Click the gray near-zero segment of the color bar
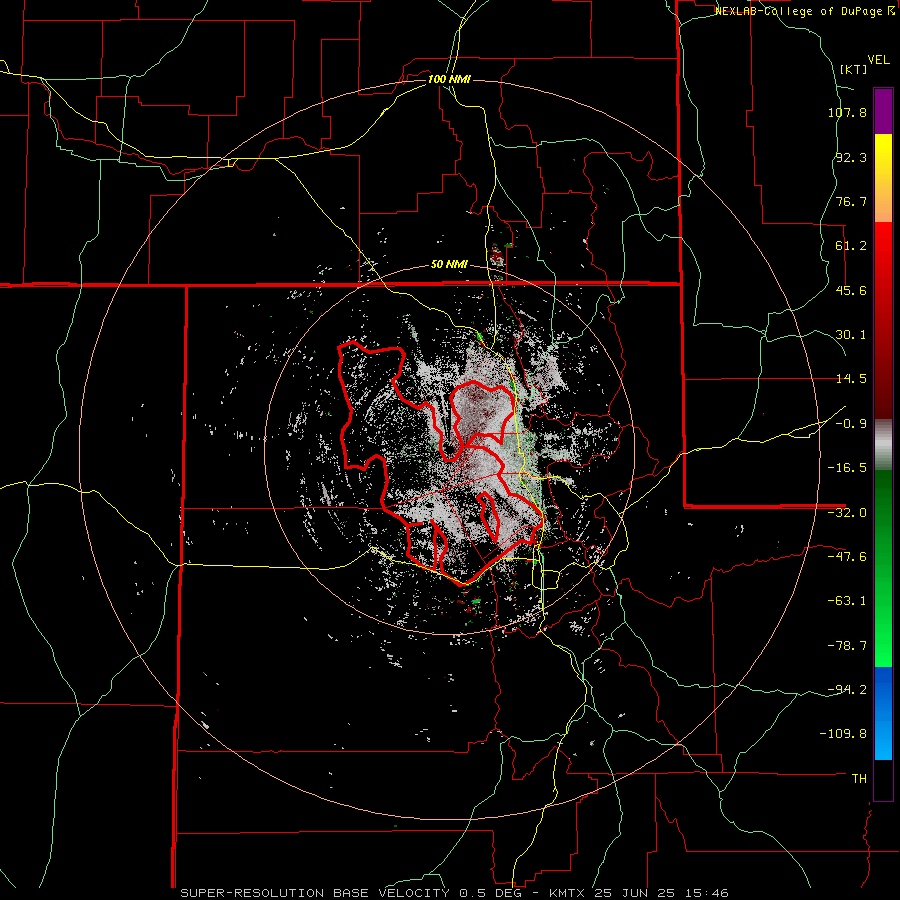This screenshot has height=900, width=900. click(883, 445)
